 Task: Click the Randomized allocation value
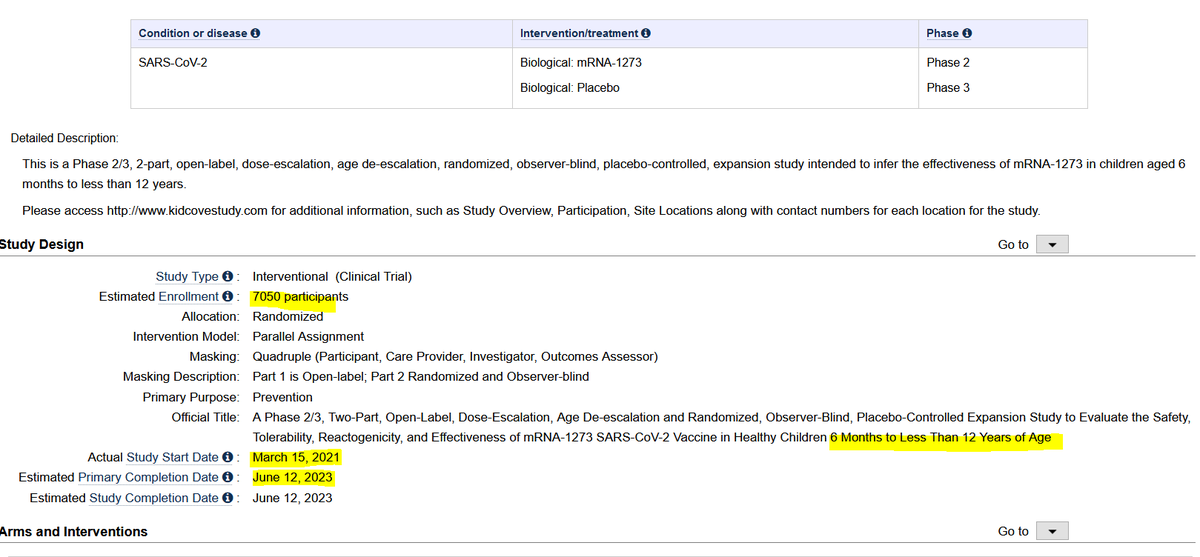coord(288,317)
